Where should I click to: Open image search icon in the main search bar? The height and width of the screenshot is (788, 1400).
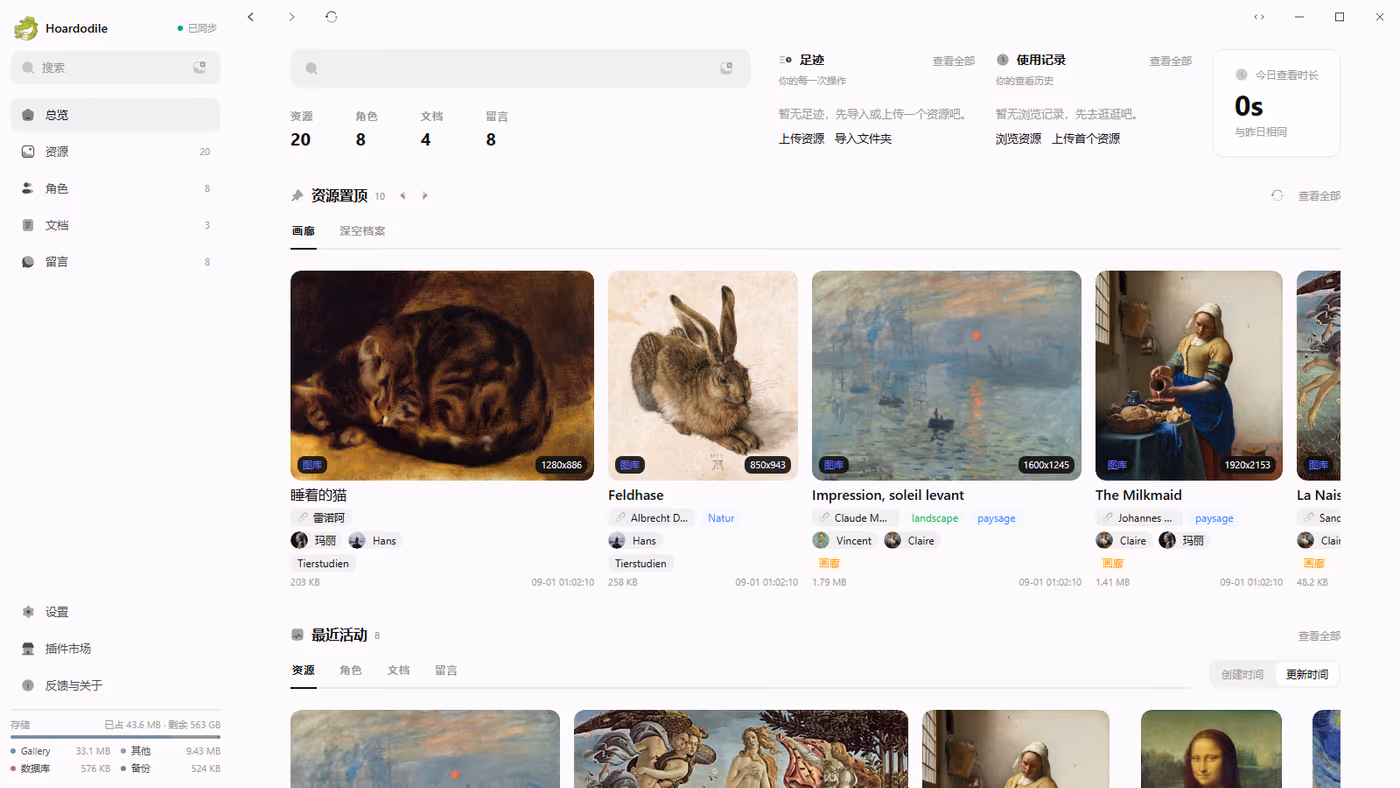[x=727, y=68]
